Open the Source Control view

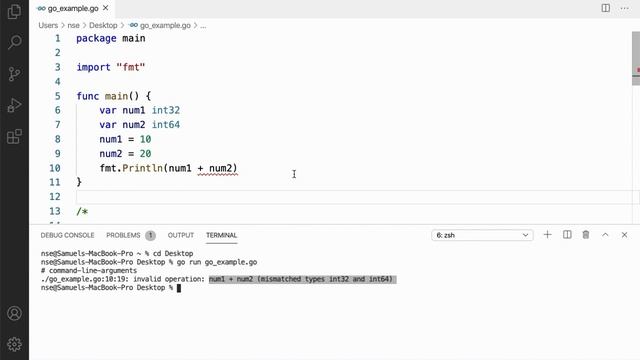click(14, 74)
